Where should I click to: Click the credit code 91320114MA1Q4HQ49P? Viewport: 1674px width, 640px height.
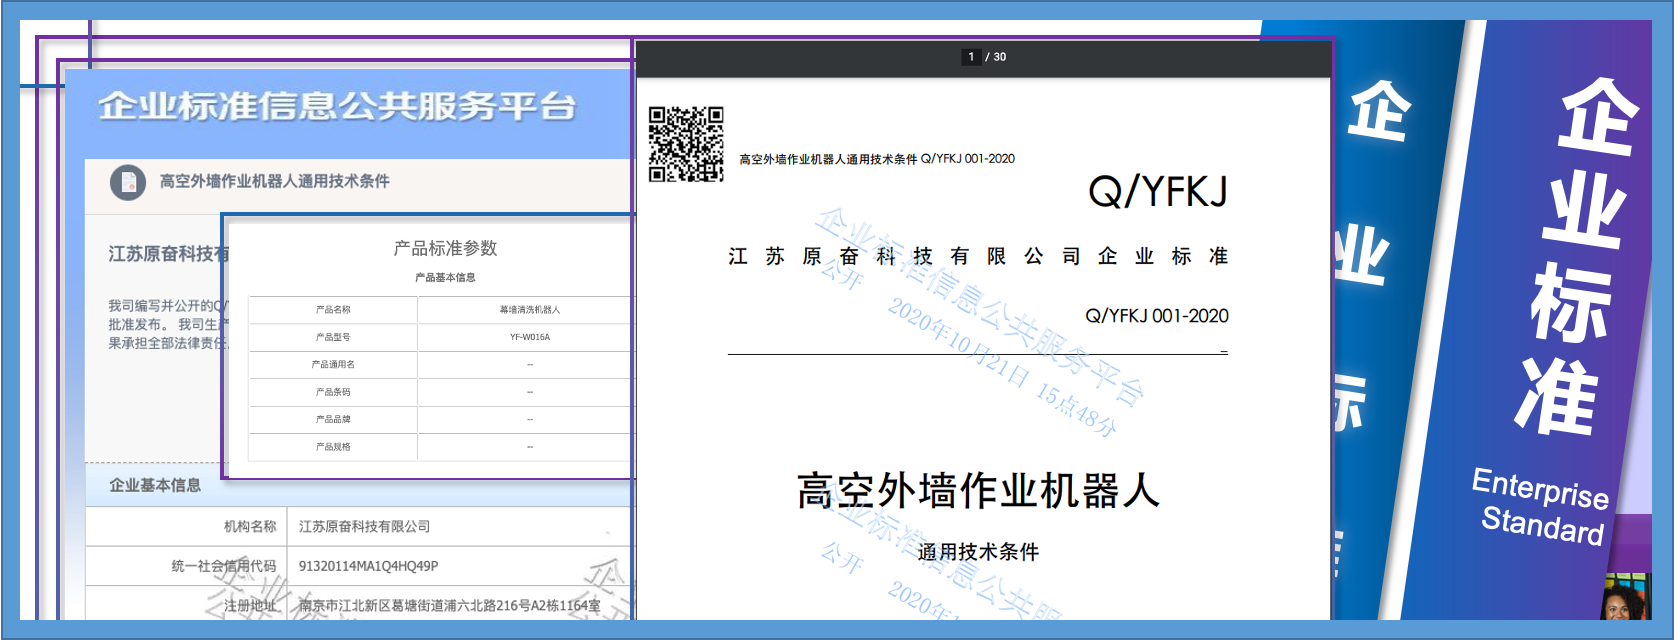tap(368, 566)
